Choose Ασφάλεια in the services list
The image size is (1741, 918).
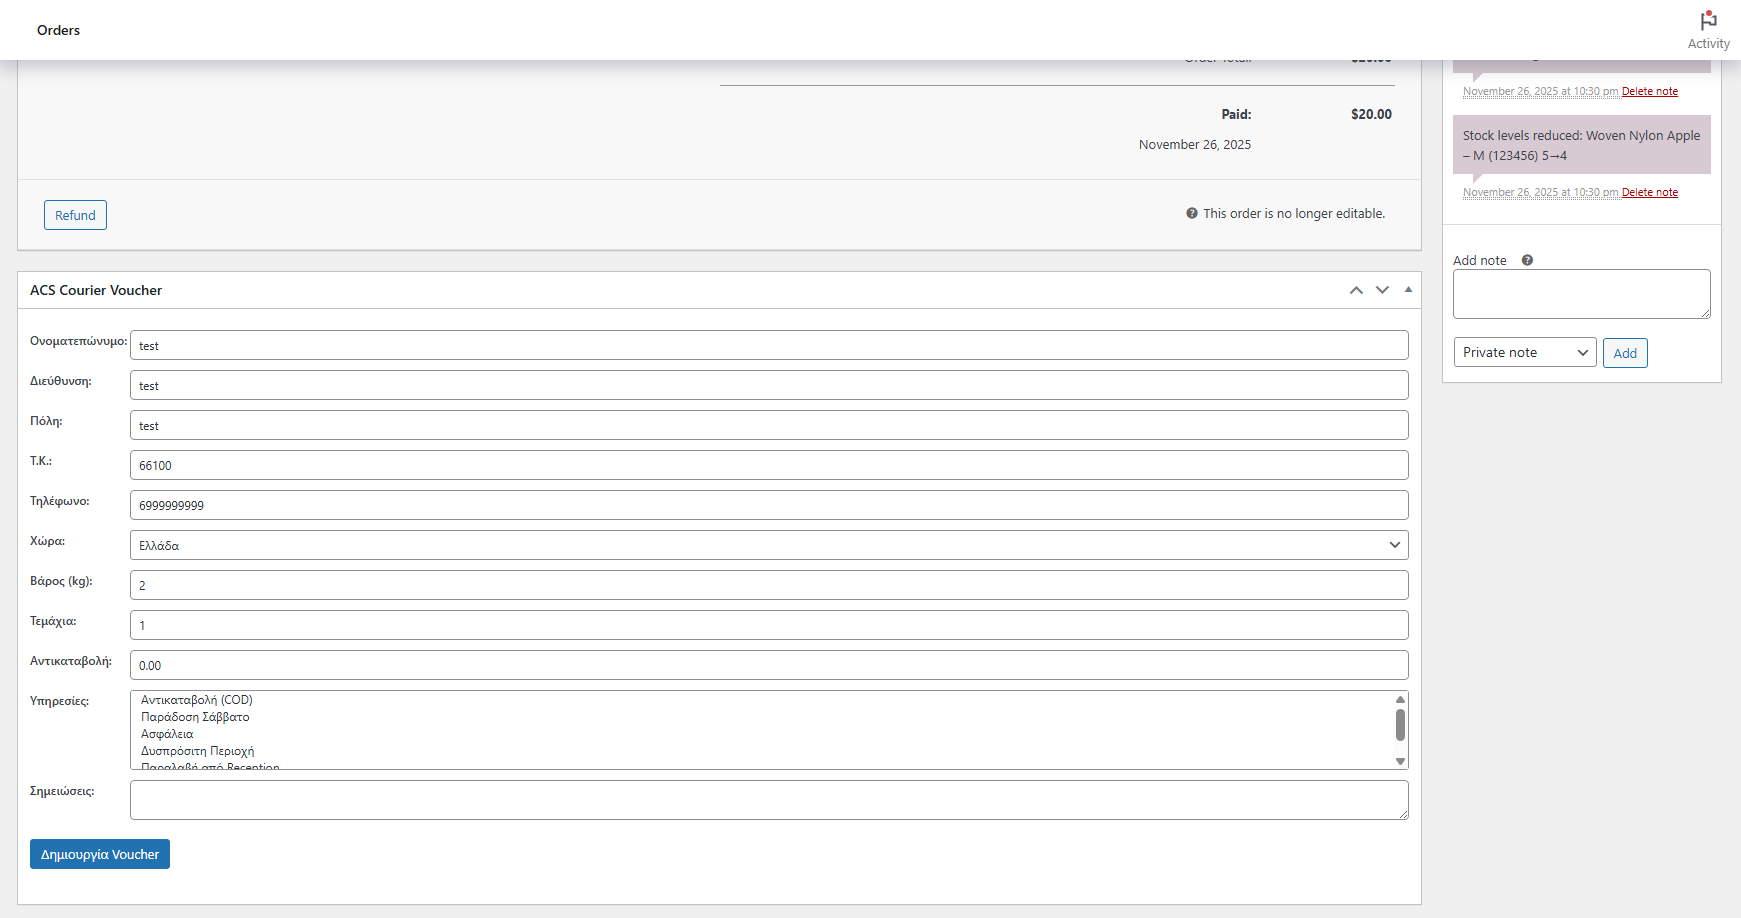167,734
